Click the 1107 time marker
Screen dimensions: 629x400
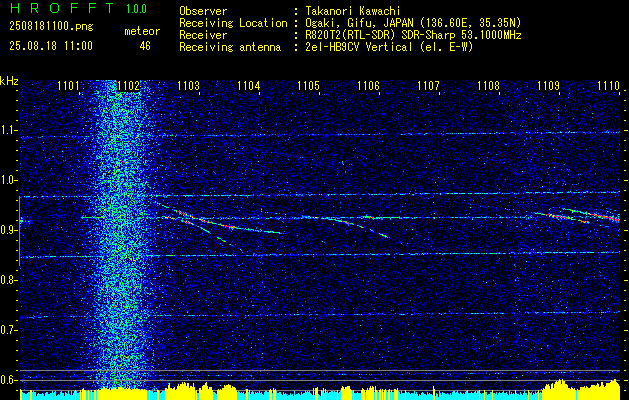(428, 85)
